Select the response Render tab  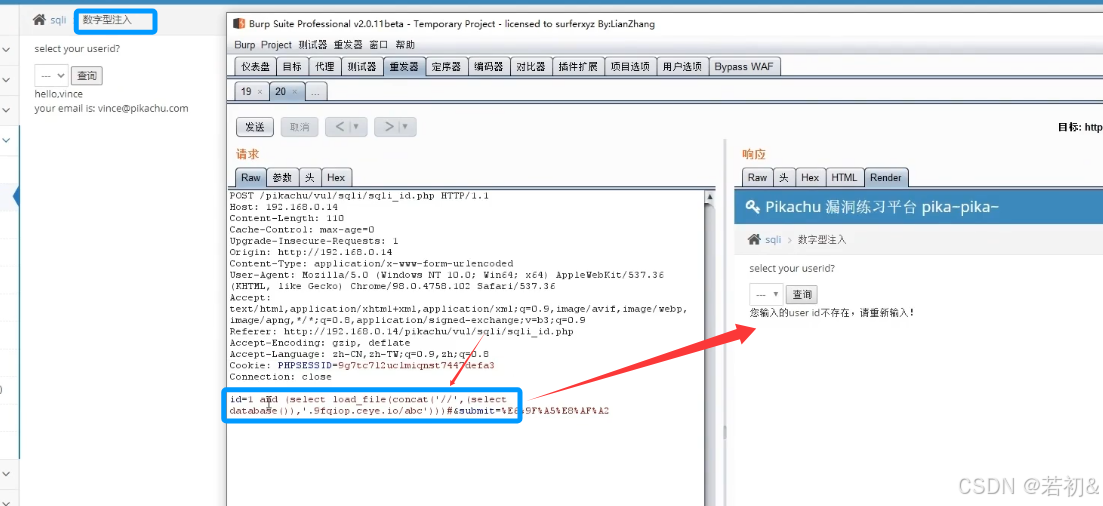pos(886,177)
